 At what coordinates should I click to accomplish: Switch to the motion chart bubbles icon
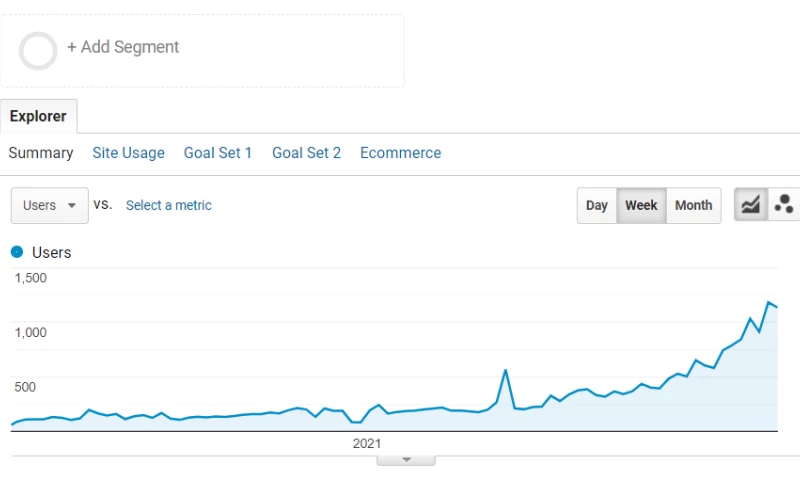784,205
